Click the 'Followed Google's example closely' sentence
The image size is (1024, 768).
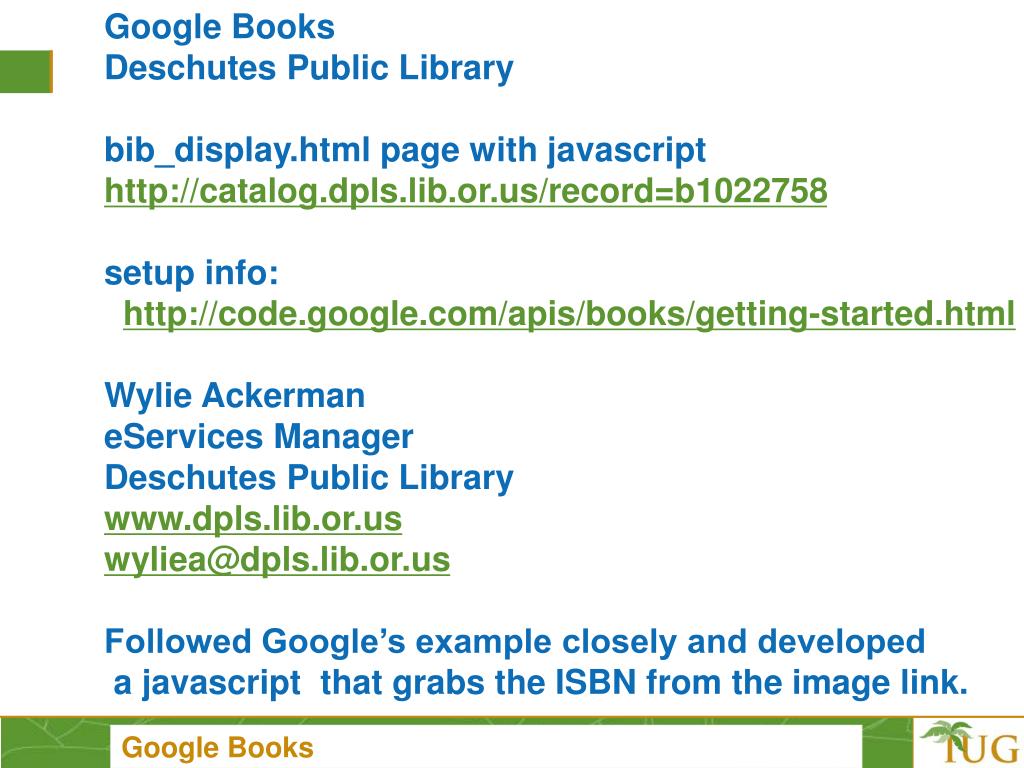pyautogui.click(x=515, y=641)
